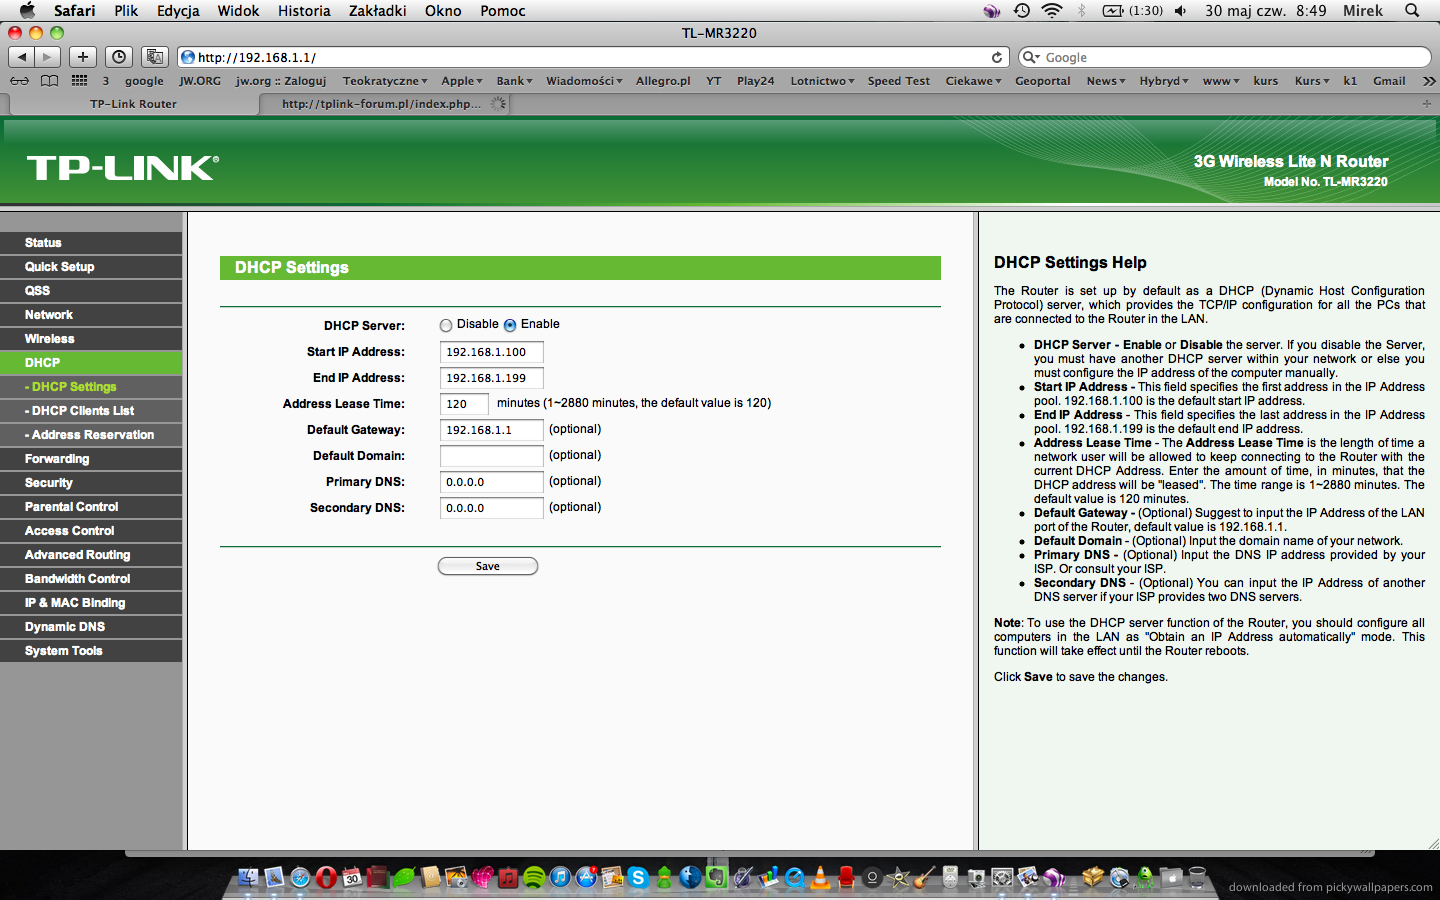Click the translate page toolbar button
Viewport: 1440px width, 900px height.
(155, 57)
